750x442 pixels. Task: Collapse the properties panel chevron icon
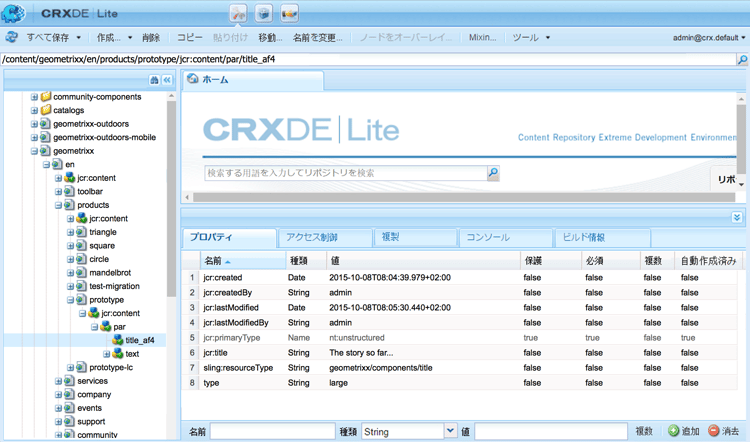pyautogui.click(x=737, y=218)
